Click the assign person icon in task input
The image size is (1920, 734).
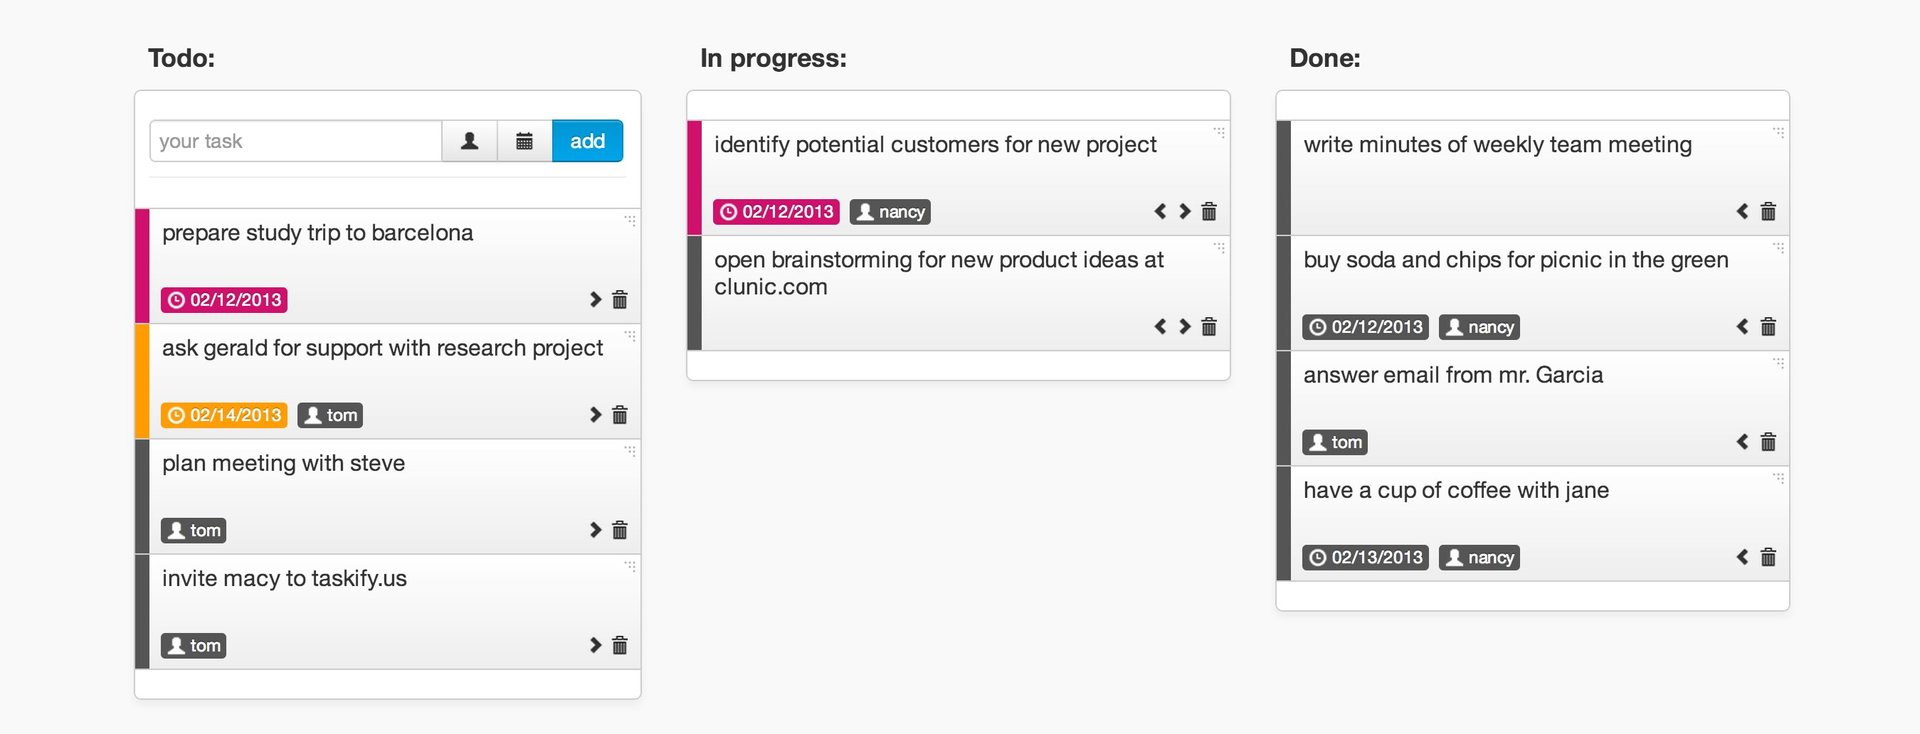point(469,141)
